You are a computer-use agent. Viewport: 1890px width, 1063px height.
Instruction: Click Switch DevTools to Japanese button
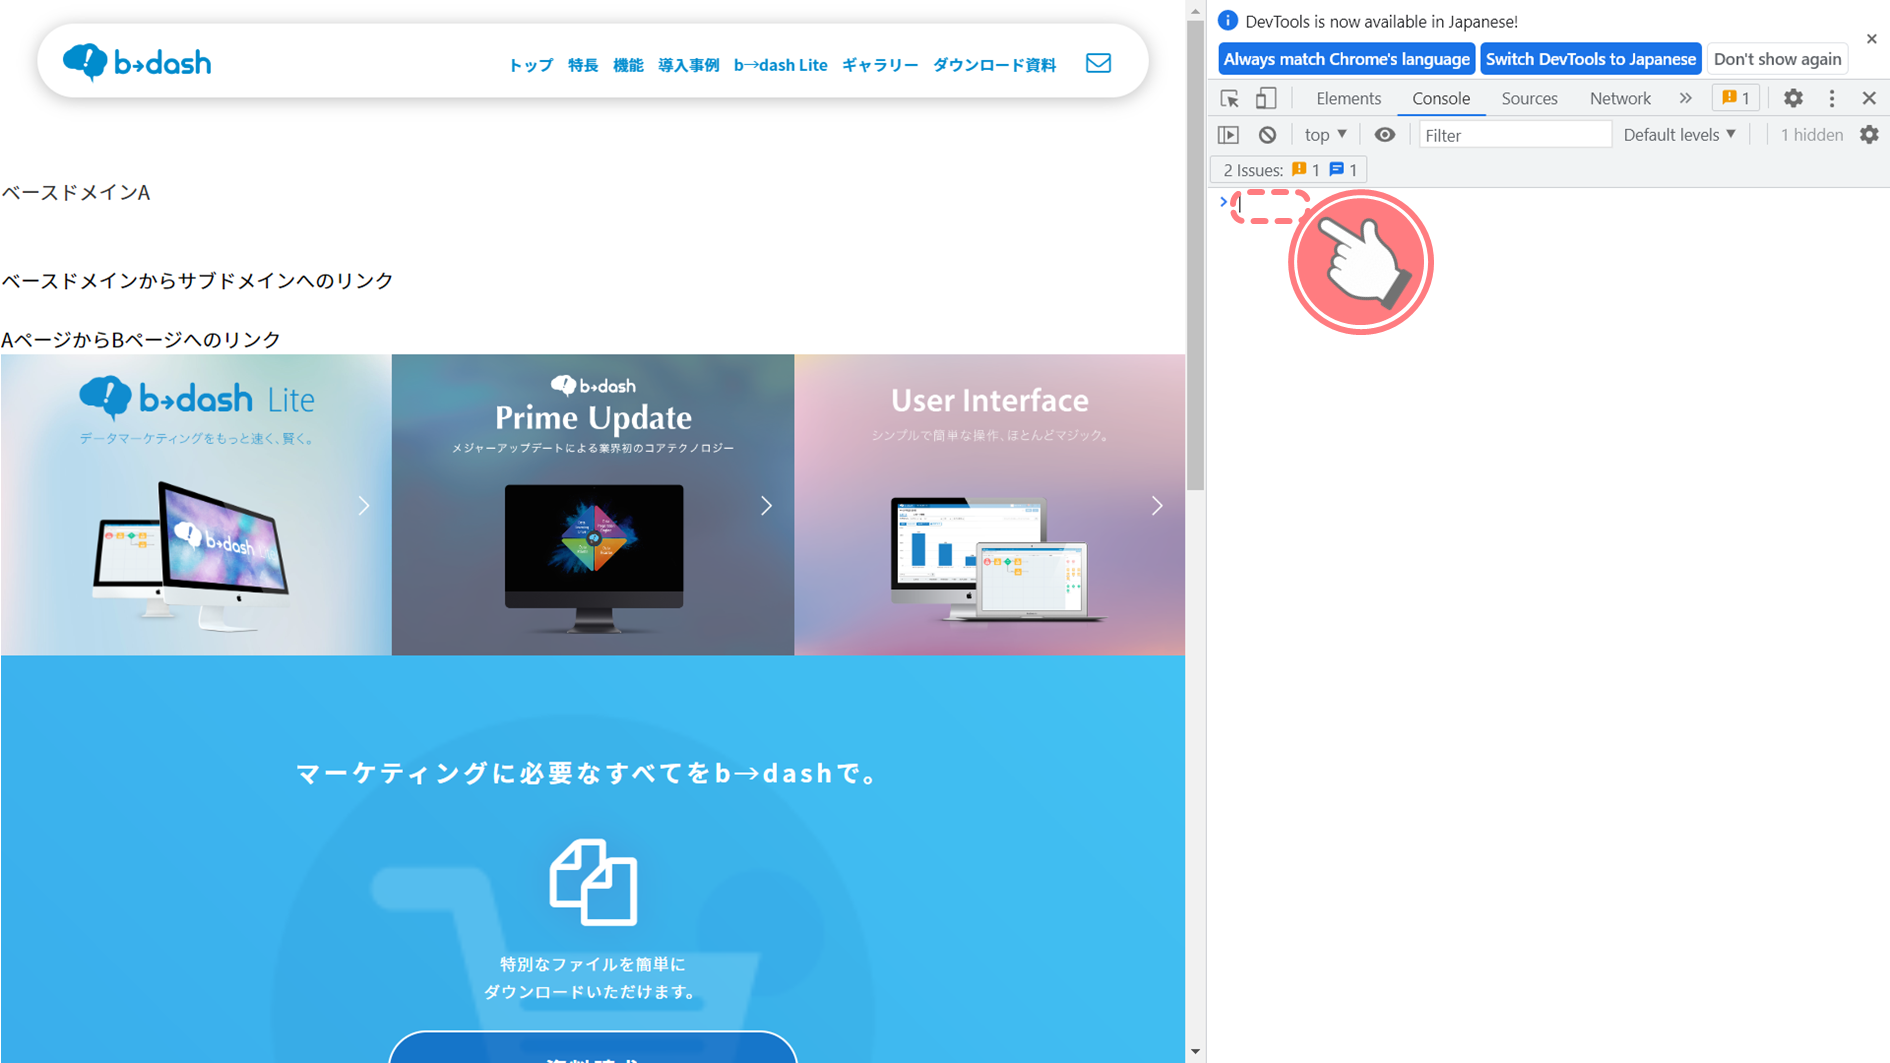(1590, 59)
